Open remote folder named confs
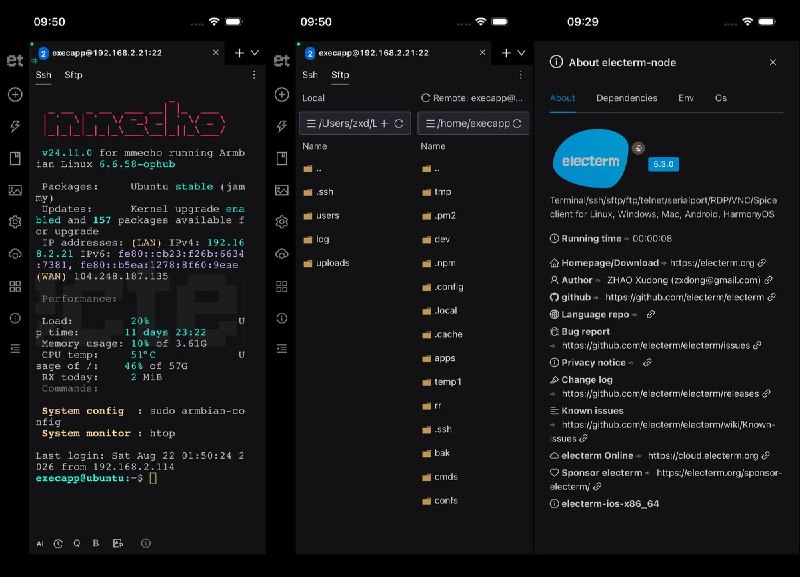800x577 pixels. pos(440,500)
